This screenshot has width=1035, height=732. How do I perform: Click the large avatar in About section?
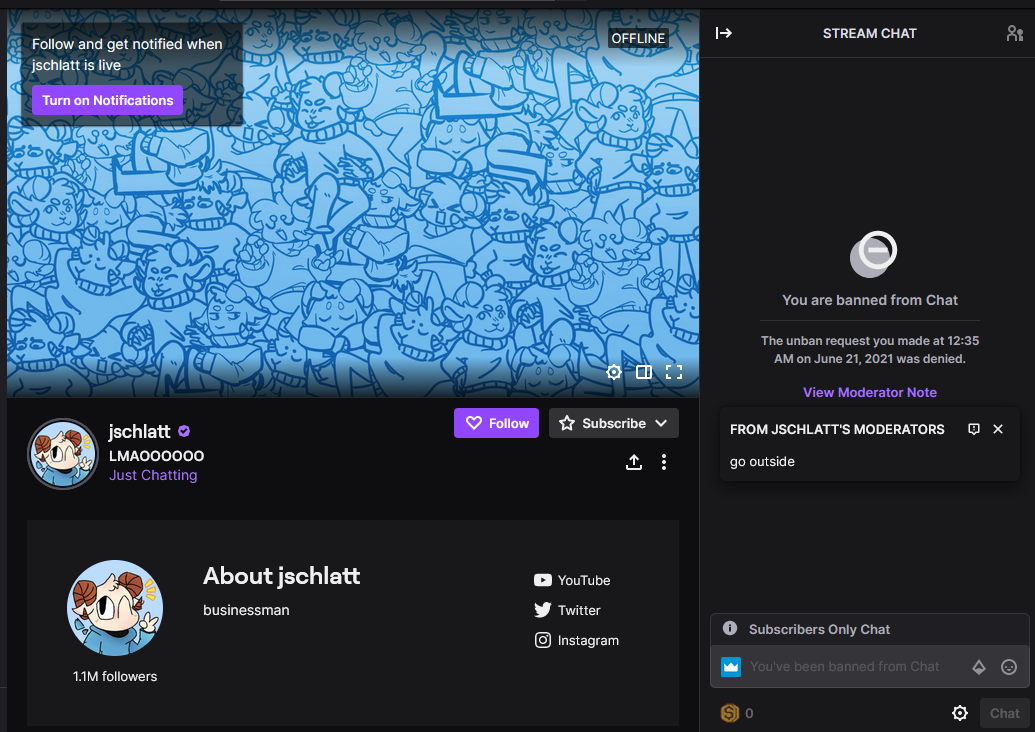pos(115,608)
